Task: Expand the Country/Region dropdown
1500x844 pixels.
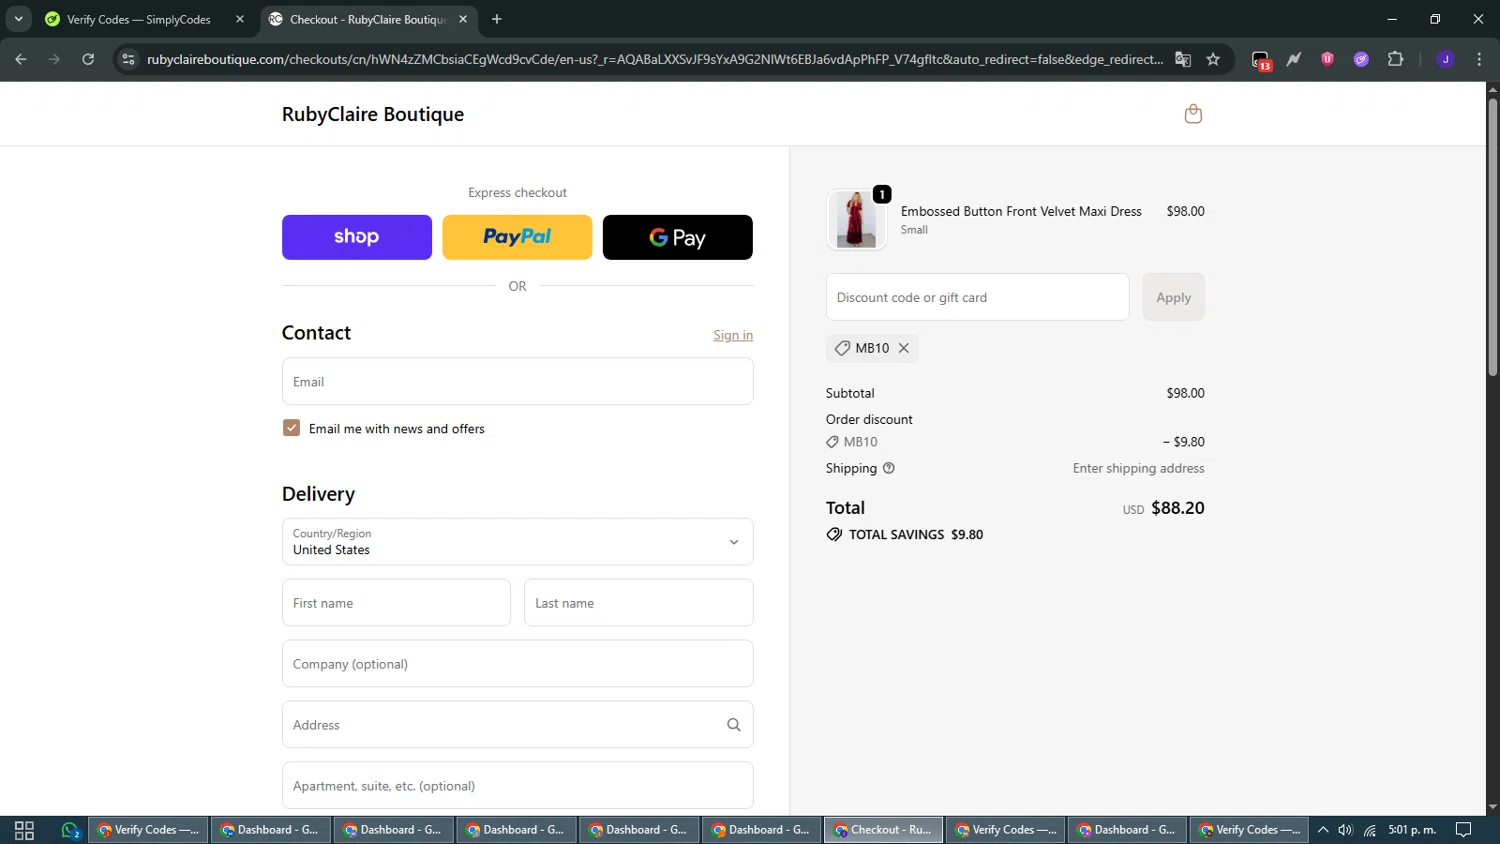Action: point(518,542)
